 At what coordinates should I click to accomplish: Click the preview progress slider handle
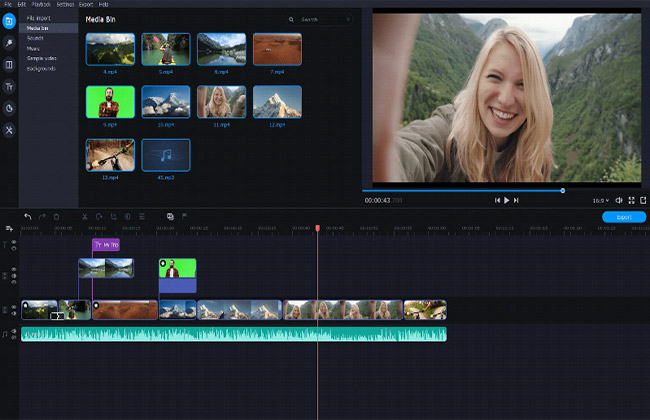pyautogui.click(x=562, y=190)
